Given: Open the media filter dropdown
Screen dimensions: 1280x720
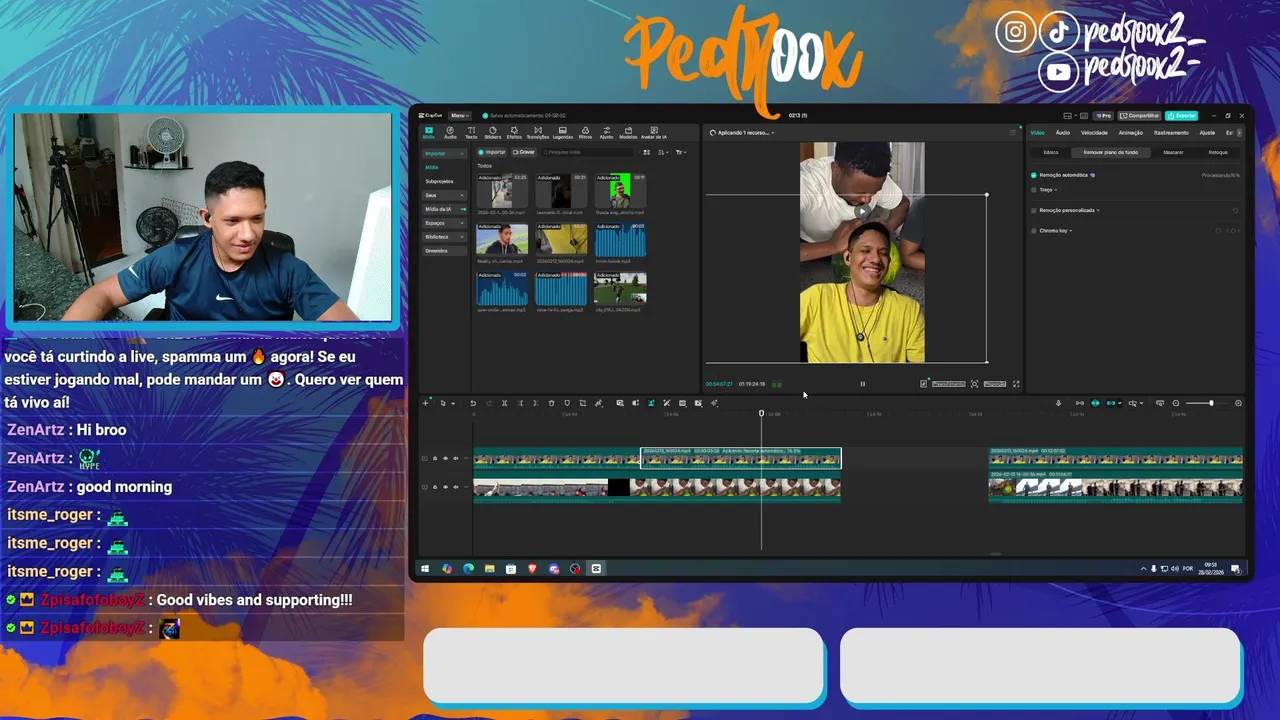Looking at the screenshot, I should point(680,152).
